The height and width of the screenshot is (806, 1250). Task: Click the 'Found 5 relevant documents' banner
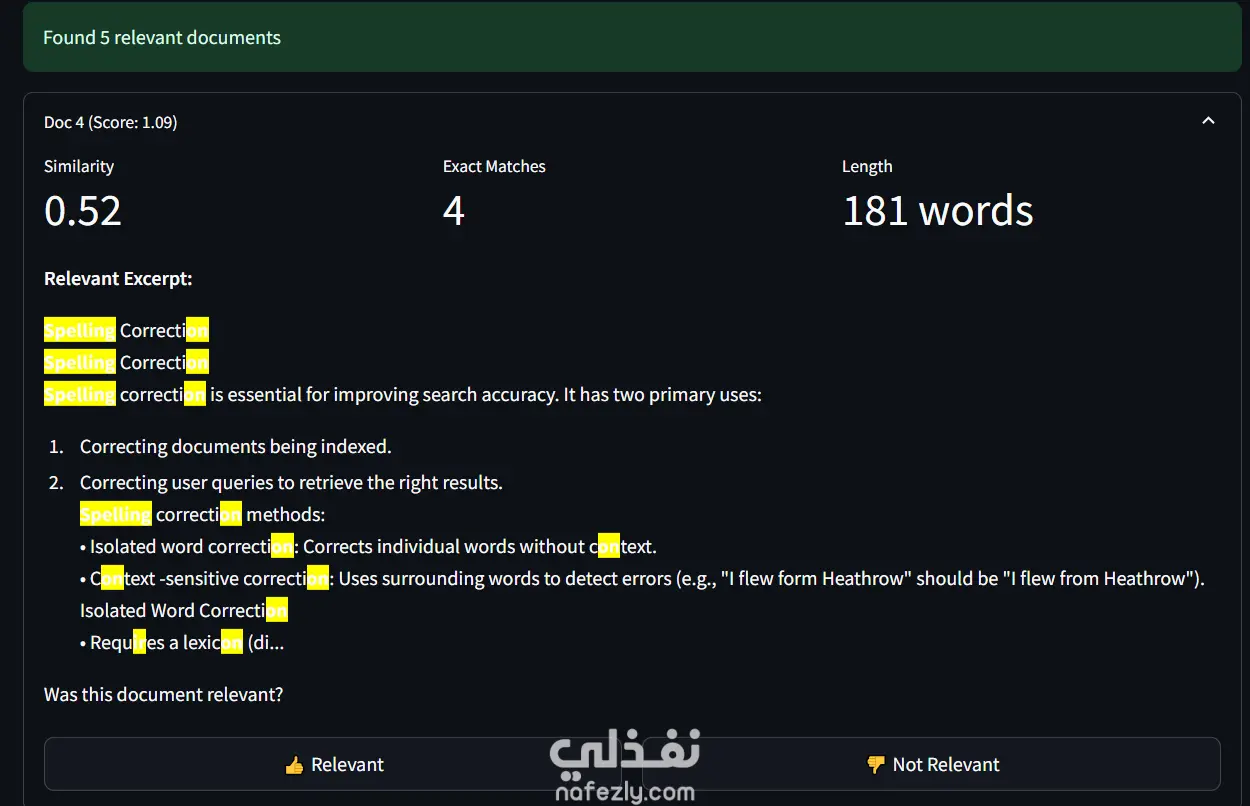[x=632, y=37]
